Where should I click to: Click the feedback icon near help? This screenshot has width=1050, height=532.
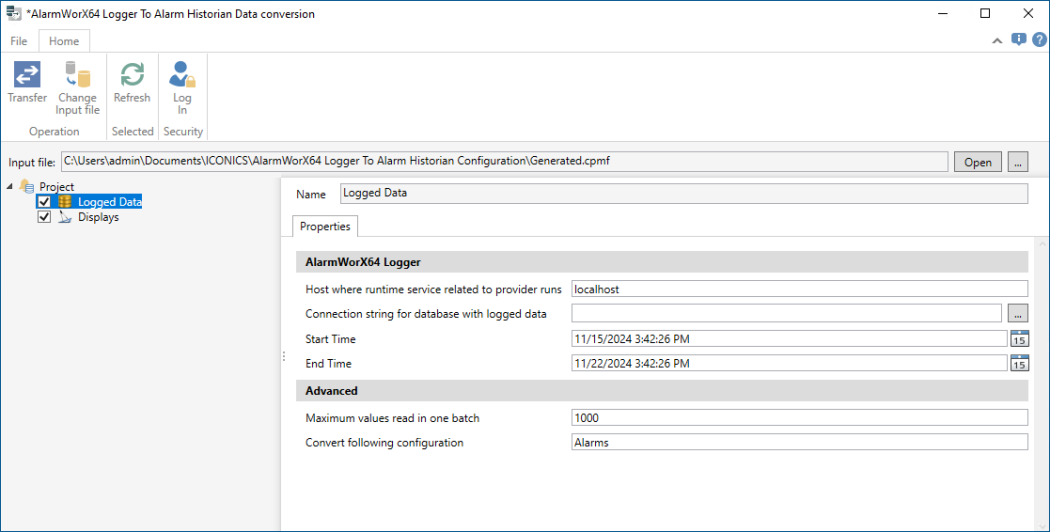tap(1018, 40)
